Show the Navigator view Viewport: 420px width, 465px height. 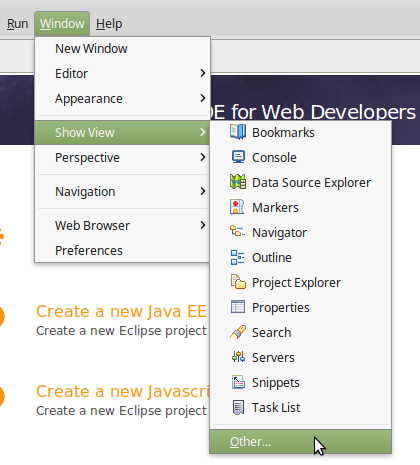coord(300,232)
